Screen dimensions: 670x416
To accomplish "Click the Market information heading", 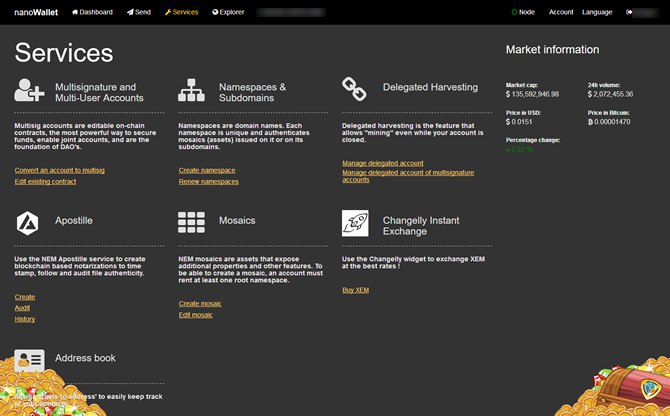I will (552, 50).
